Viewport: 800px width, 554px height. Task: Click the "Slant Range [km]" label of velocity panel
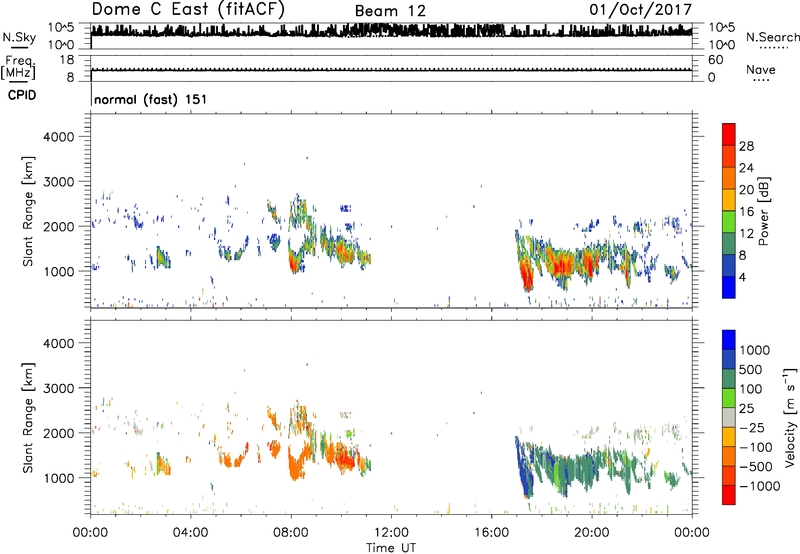click(27, 417)
